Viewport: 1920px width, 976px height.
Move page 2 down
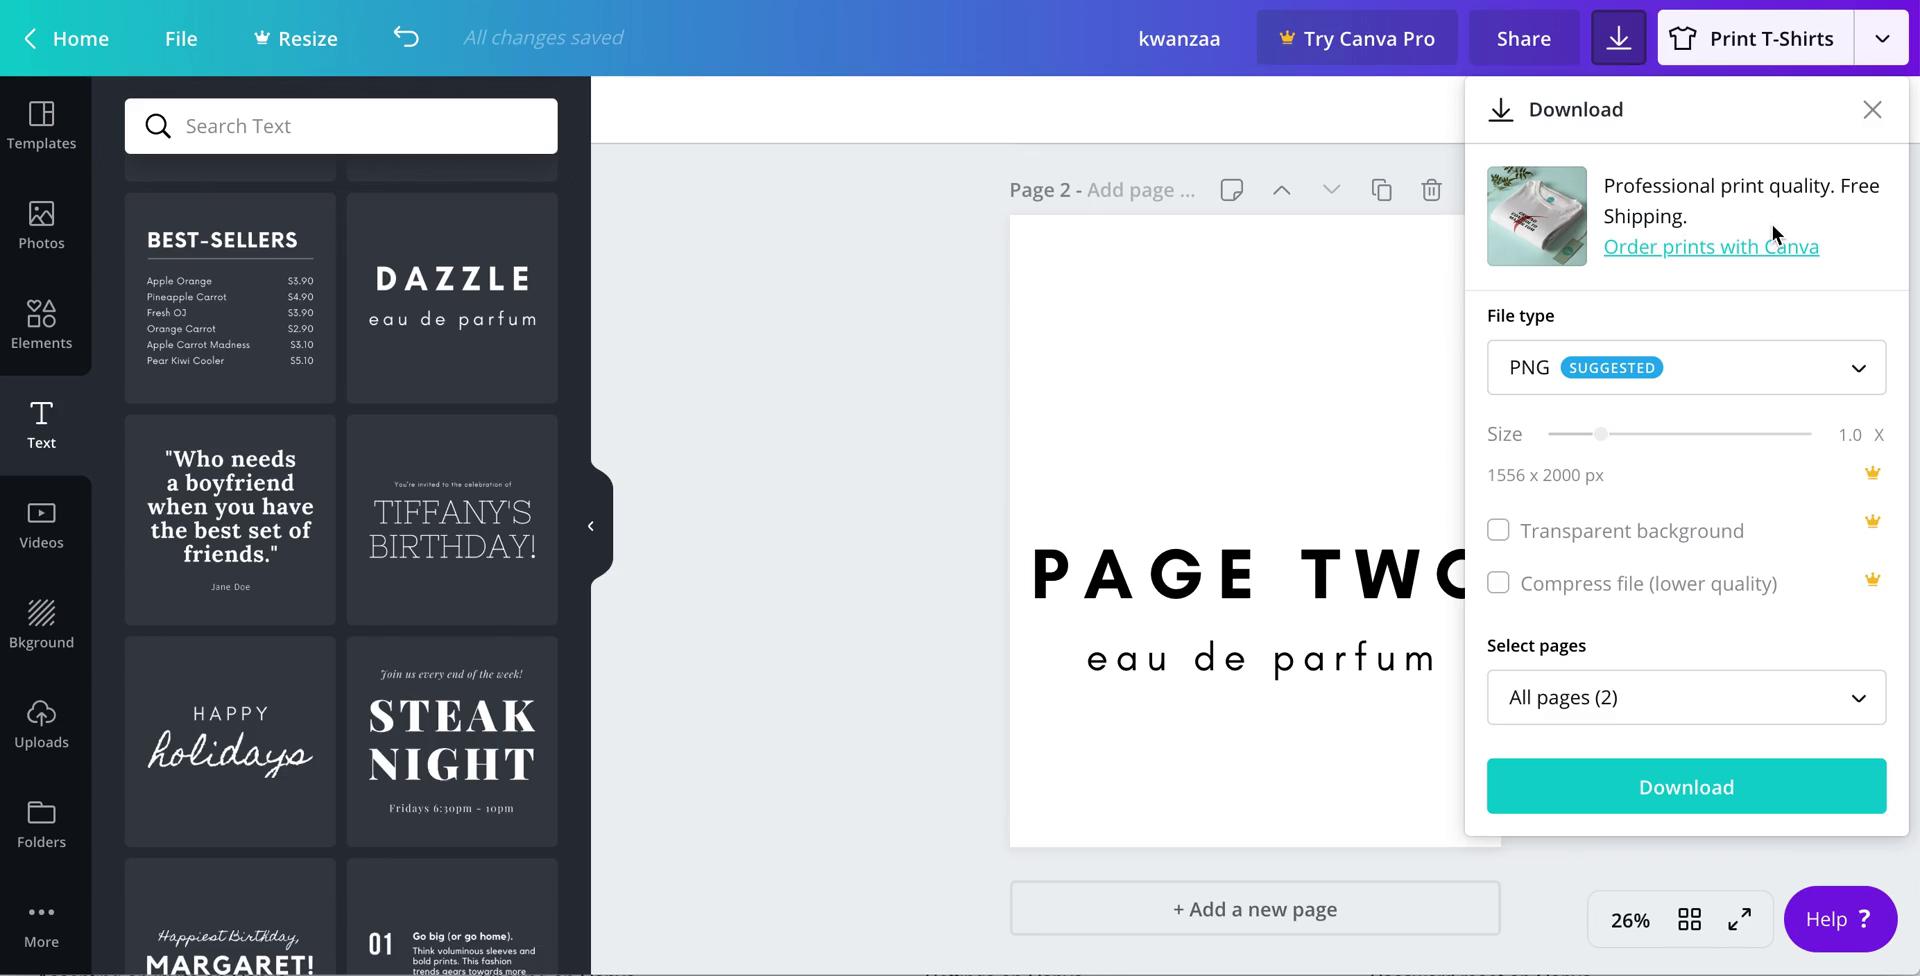coord(1331,190)
